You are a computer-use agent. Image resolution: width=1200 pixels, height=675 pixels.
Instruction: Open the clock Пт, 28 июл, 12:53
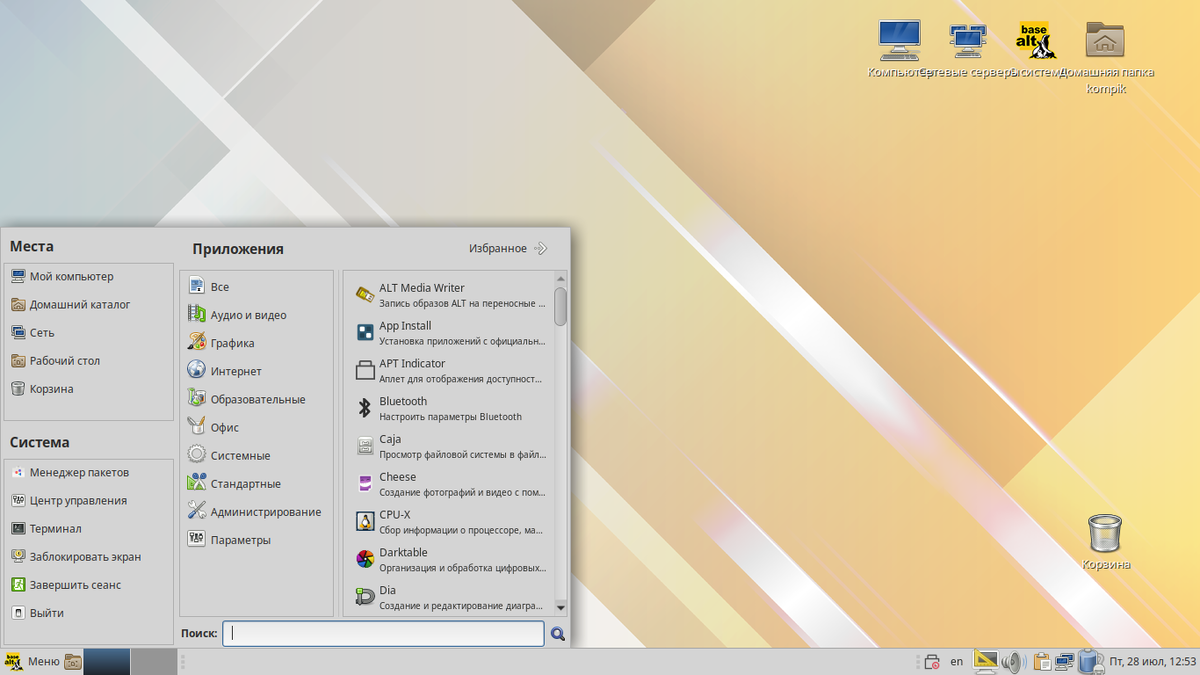click(1152, 661)
